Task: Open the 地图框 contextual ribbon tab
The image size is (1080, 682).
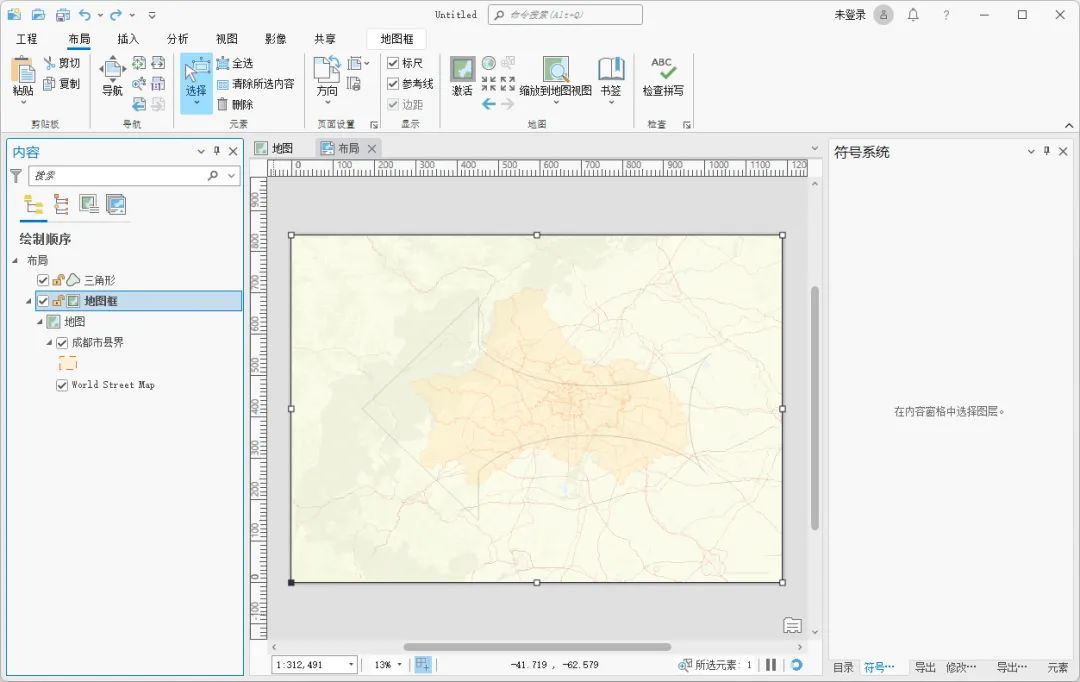Action: (x=397, y=39)
